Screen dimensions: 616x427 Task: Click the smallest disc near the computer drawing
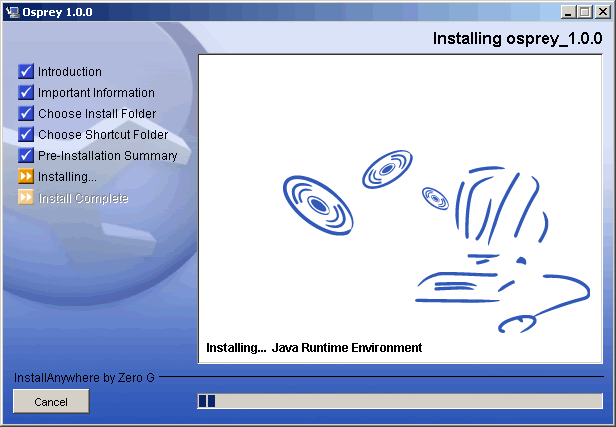(x=435, y=197)
